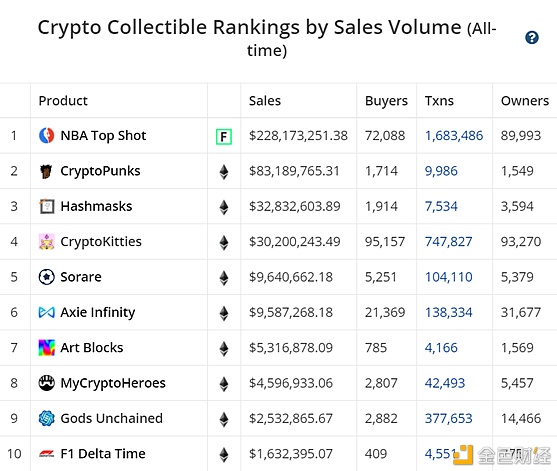Viewport: 557px width, 471px height.
Task: Click the MyCryptoHeroes logo icon
Action: [47, 383]
